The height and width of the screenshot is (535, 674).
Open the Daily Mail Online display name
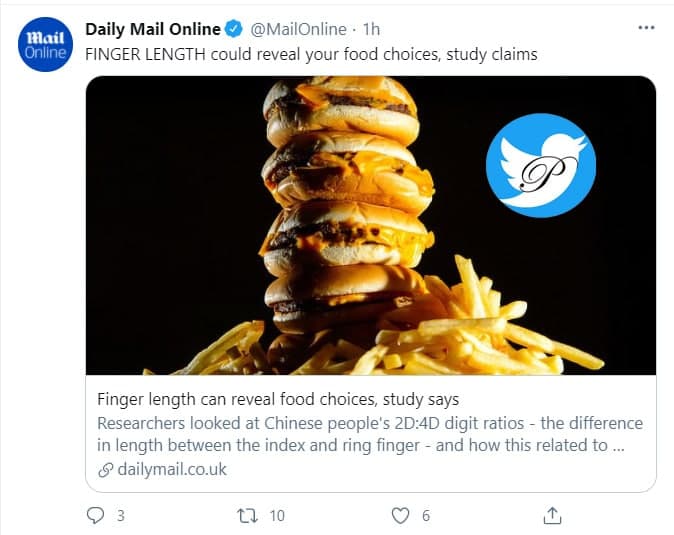[153, 29]
